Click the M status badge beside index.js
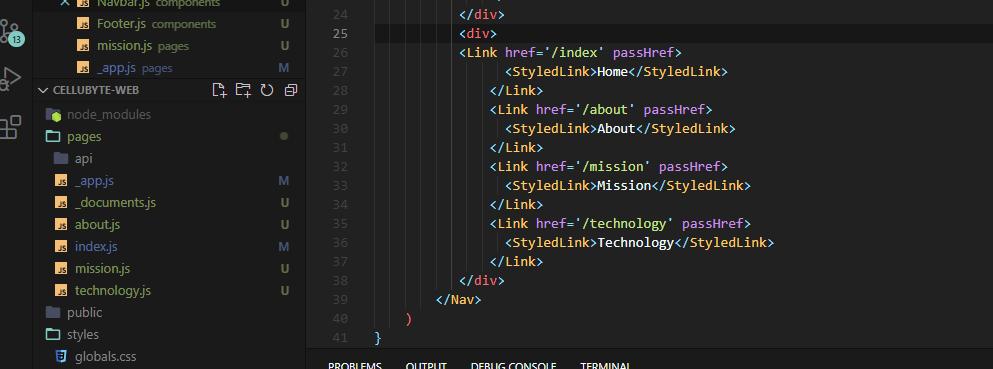 pyautogui.click(x=284, y=246)
